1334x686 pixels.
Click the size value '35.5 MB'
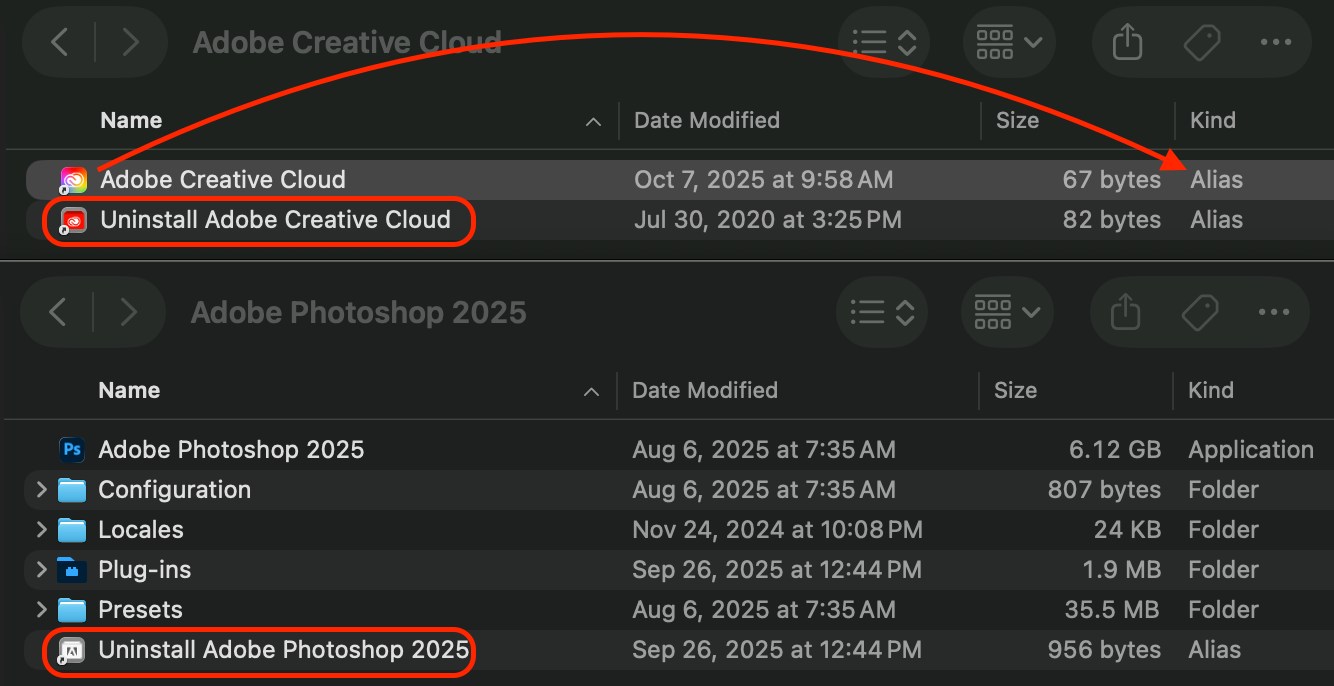(1113, 610)
